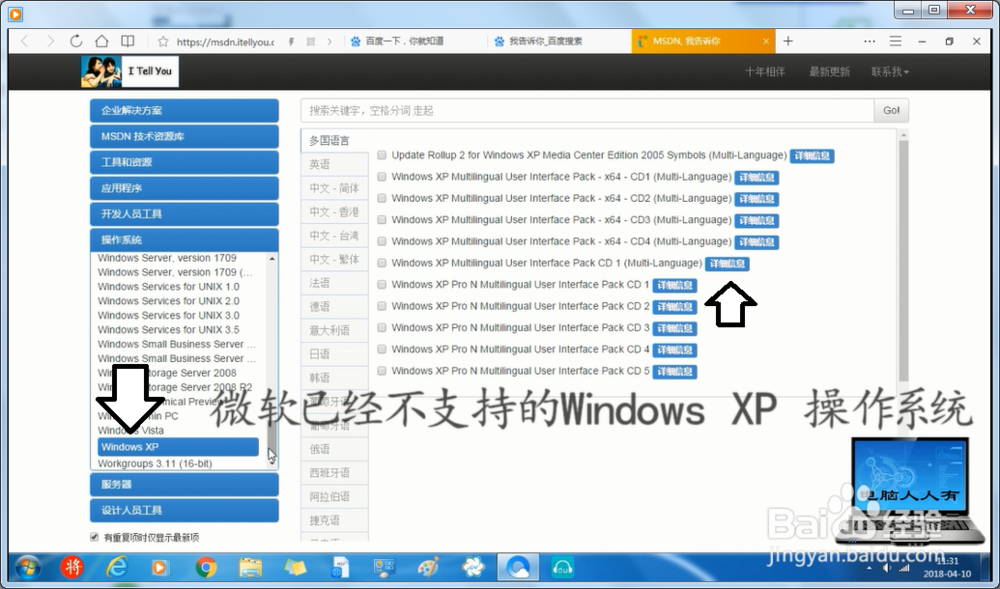Check MUI Pack x64 CD1 item

pos(382,177)
